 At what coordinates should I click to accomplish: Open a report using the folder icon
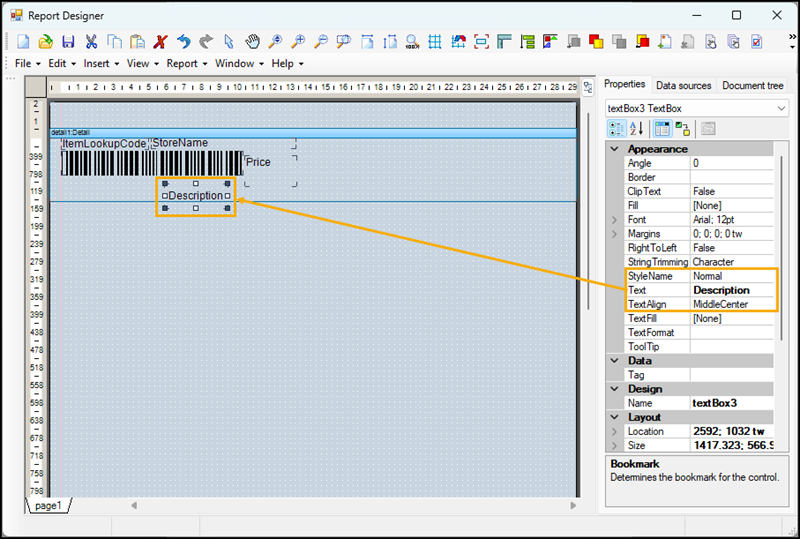coord(45,41)
